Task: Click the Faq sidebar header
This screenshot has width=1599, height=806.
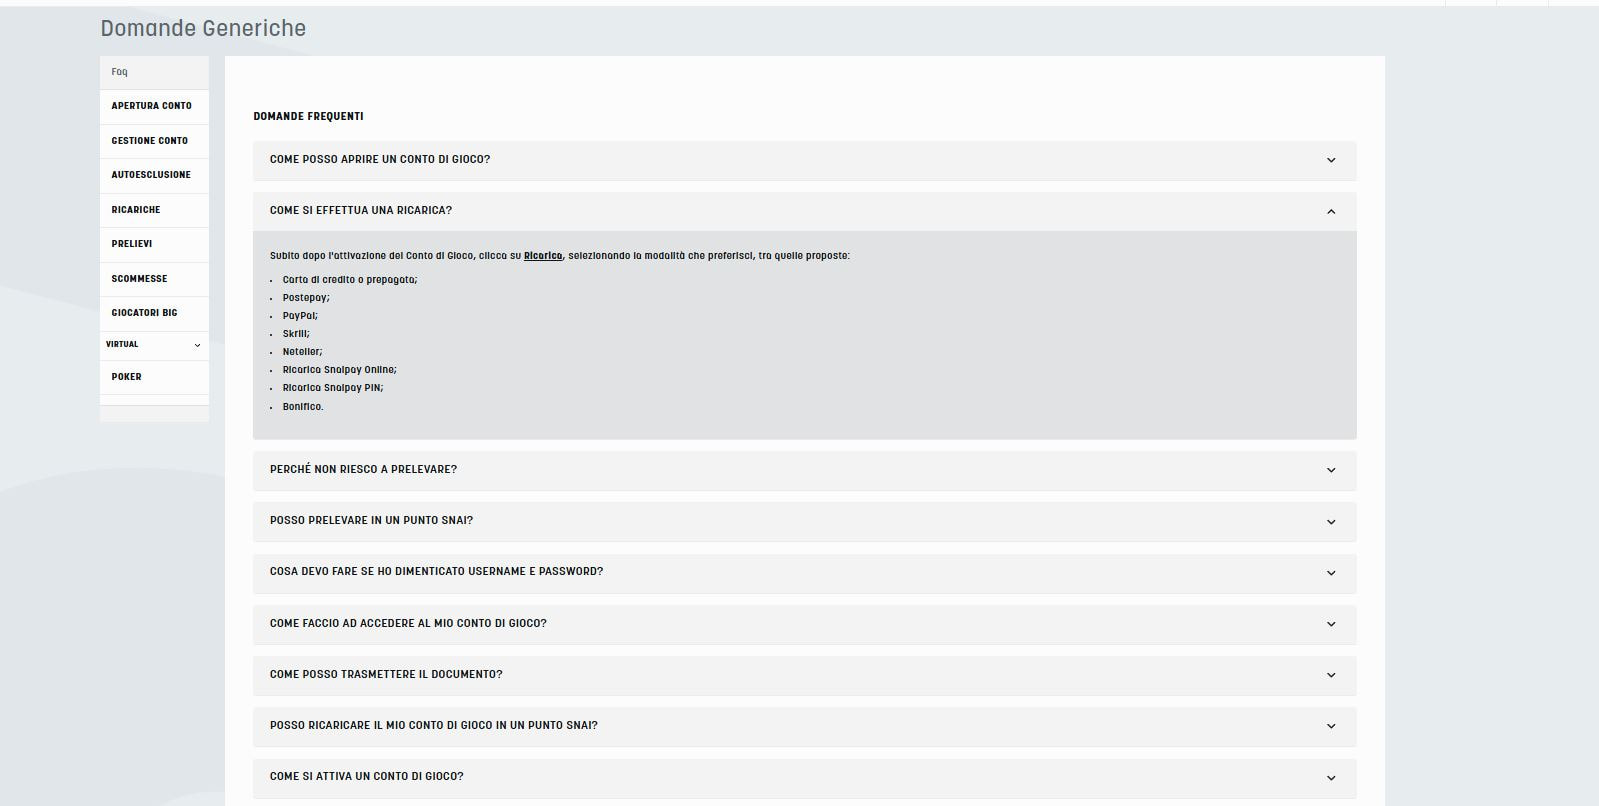Action: coord(120,72)
